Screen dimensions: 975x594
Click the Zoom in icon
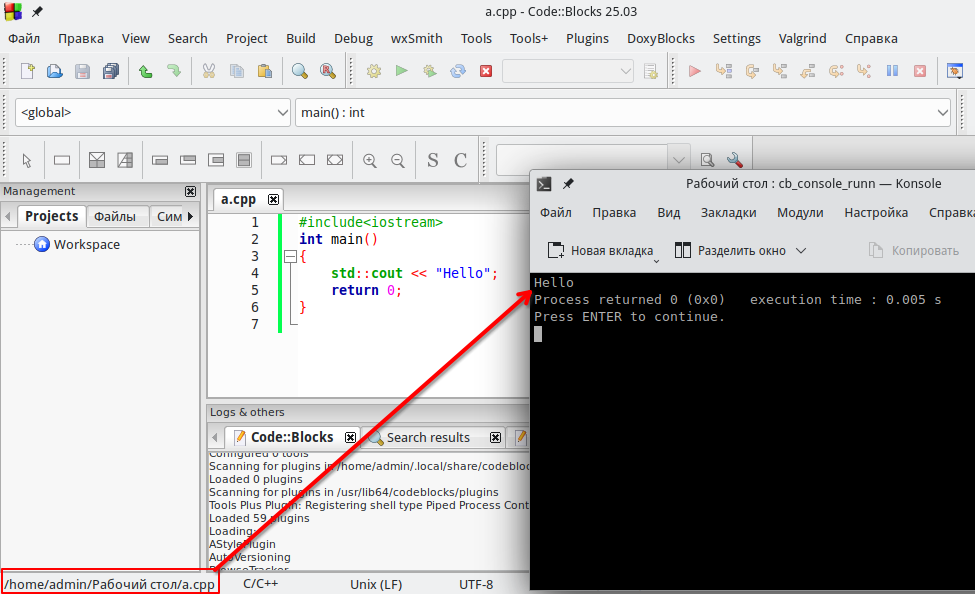click(370, 160)
